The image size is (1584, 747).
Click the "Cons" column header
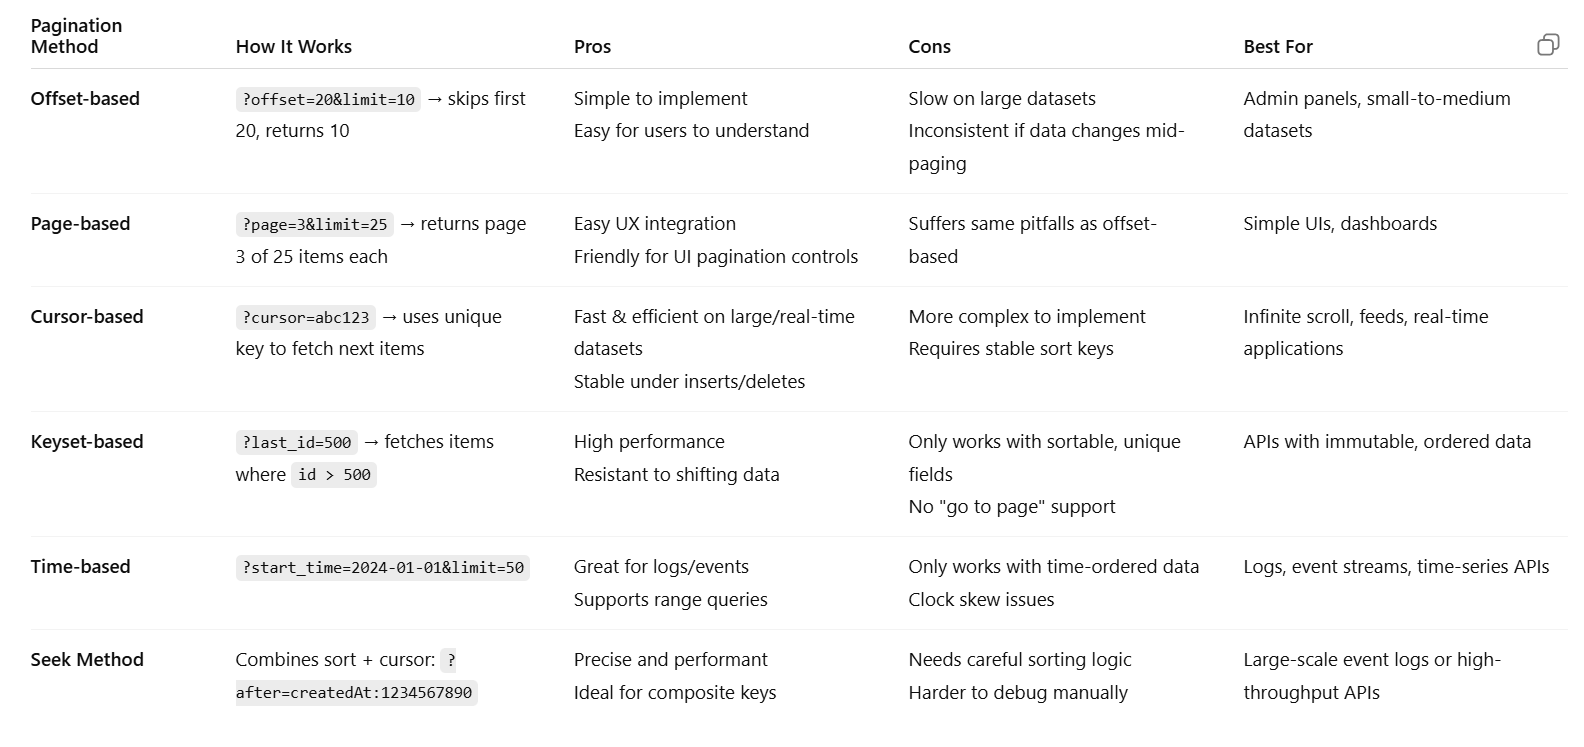(929, 47)
